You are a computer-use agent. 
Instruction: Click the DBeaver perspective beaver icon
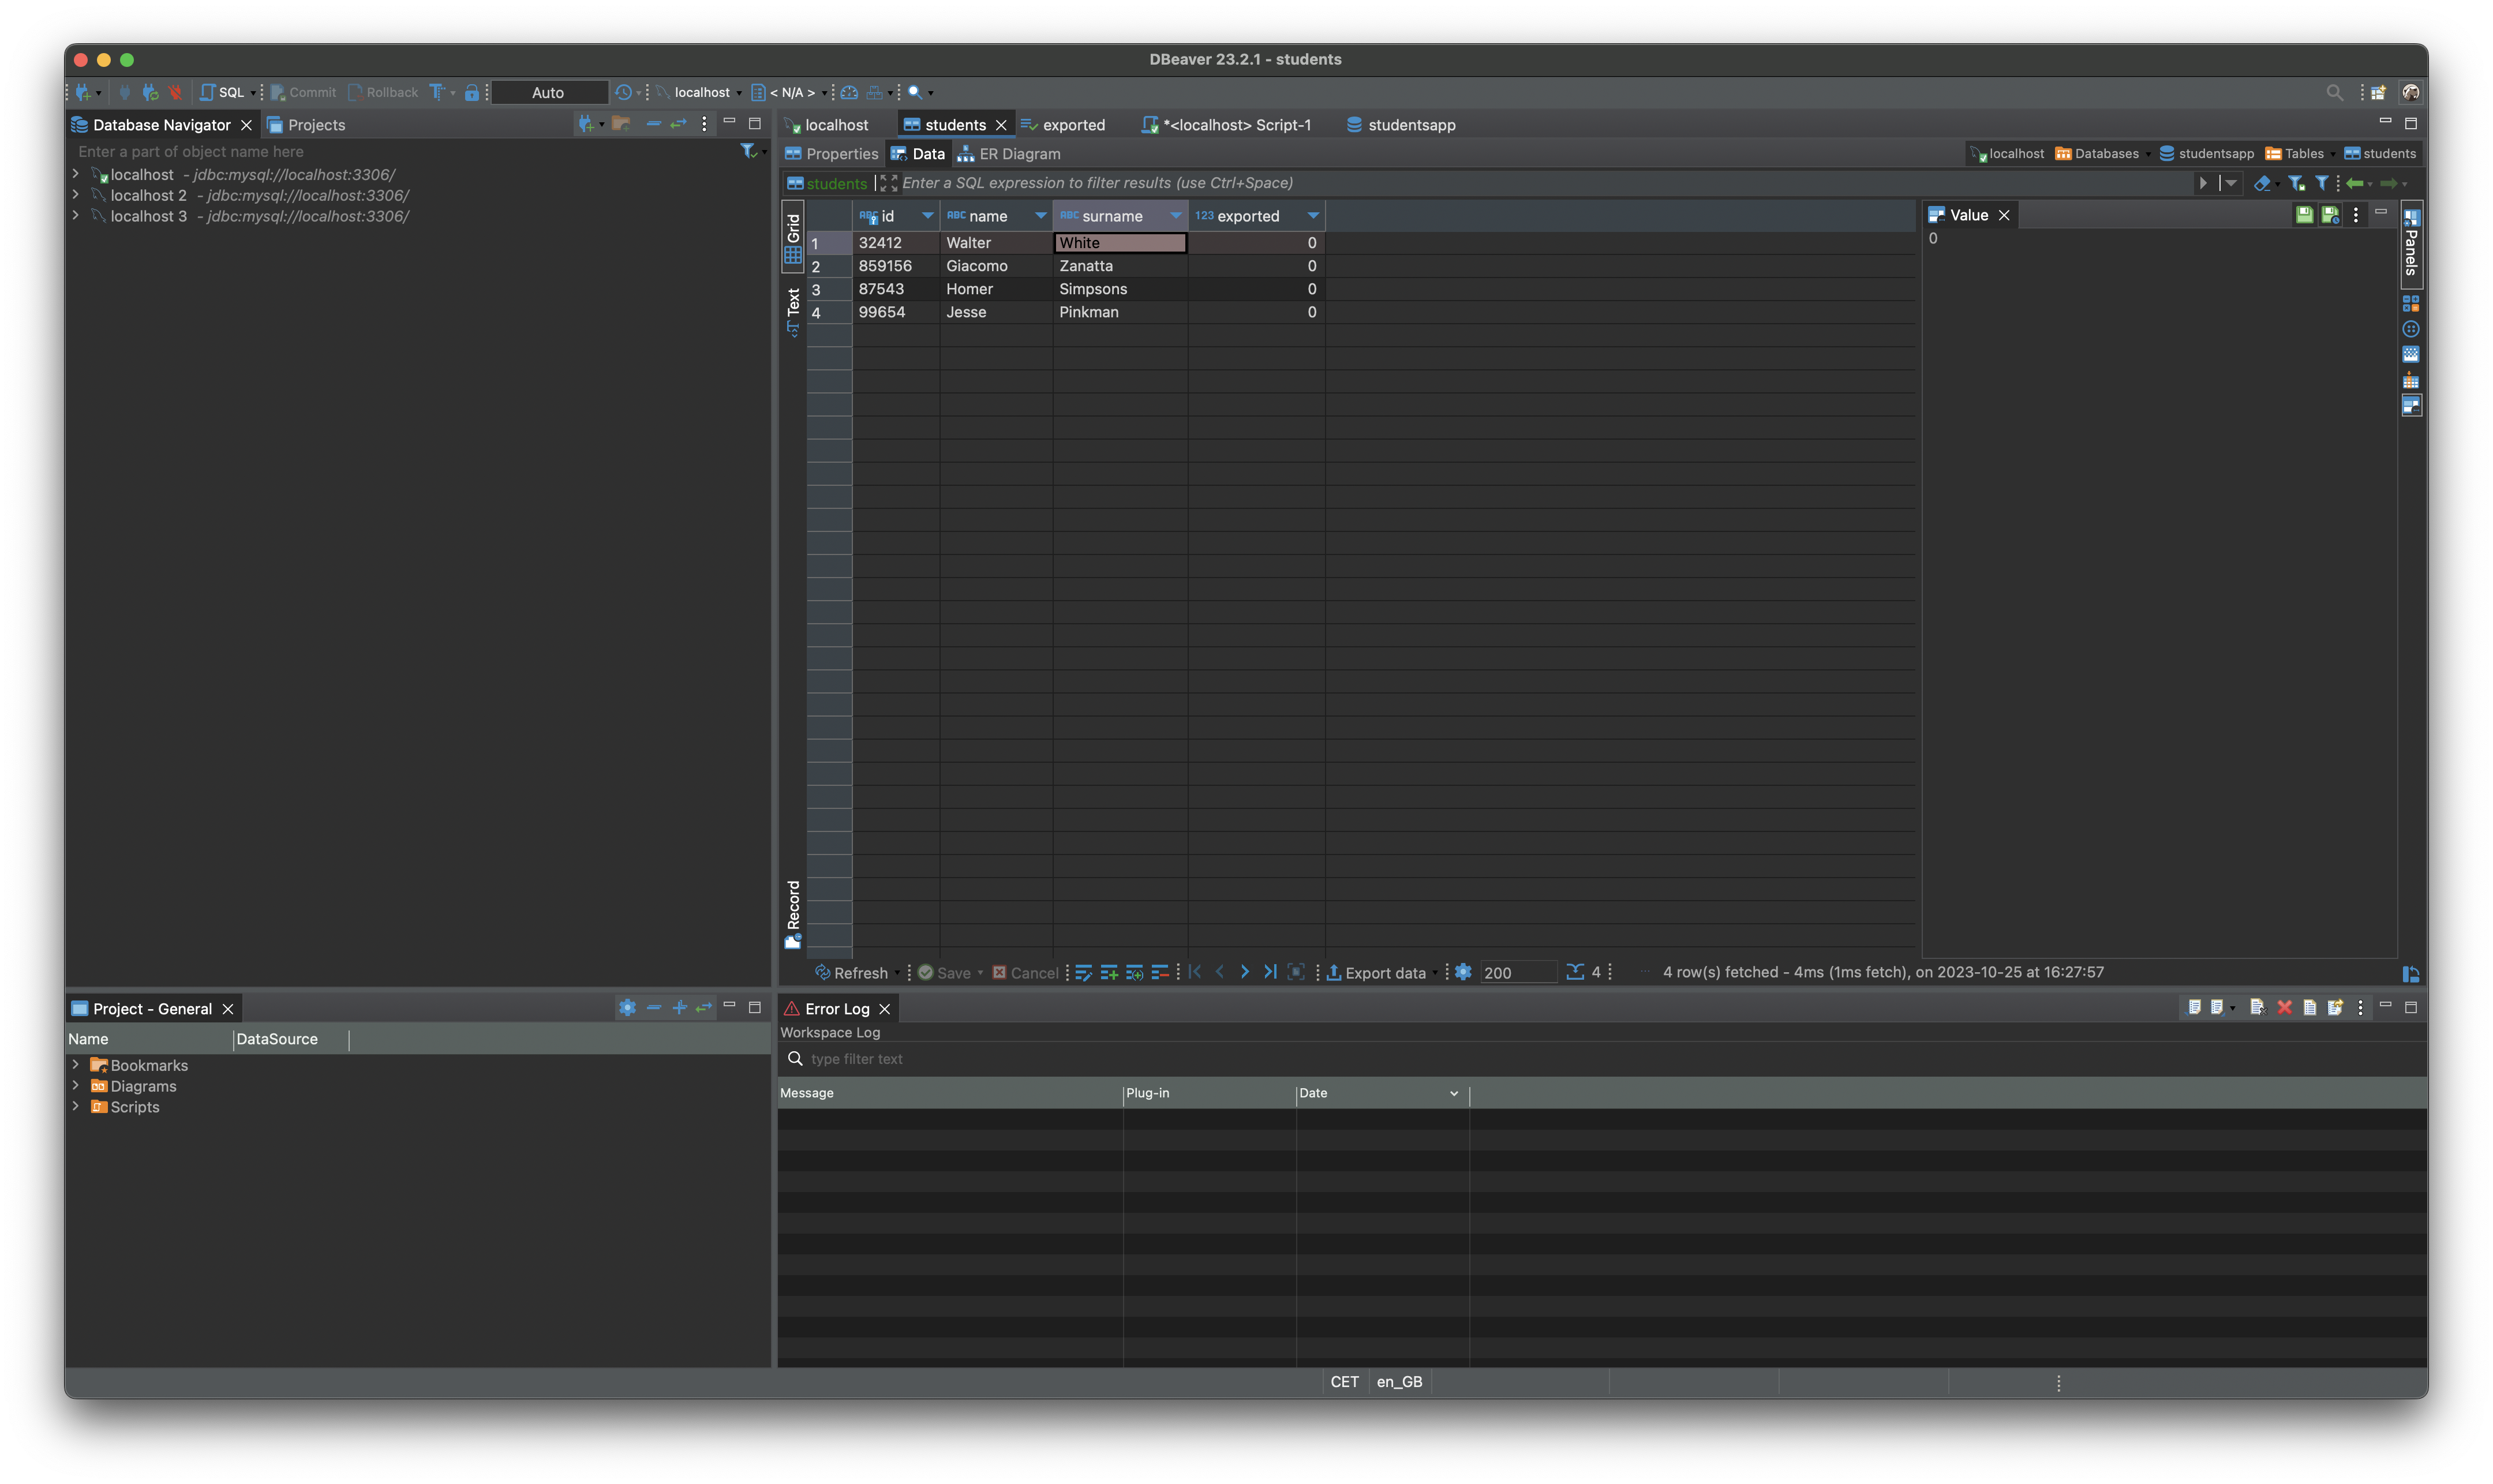pyautogui.click(x=2411, y=92)
